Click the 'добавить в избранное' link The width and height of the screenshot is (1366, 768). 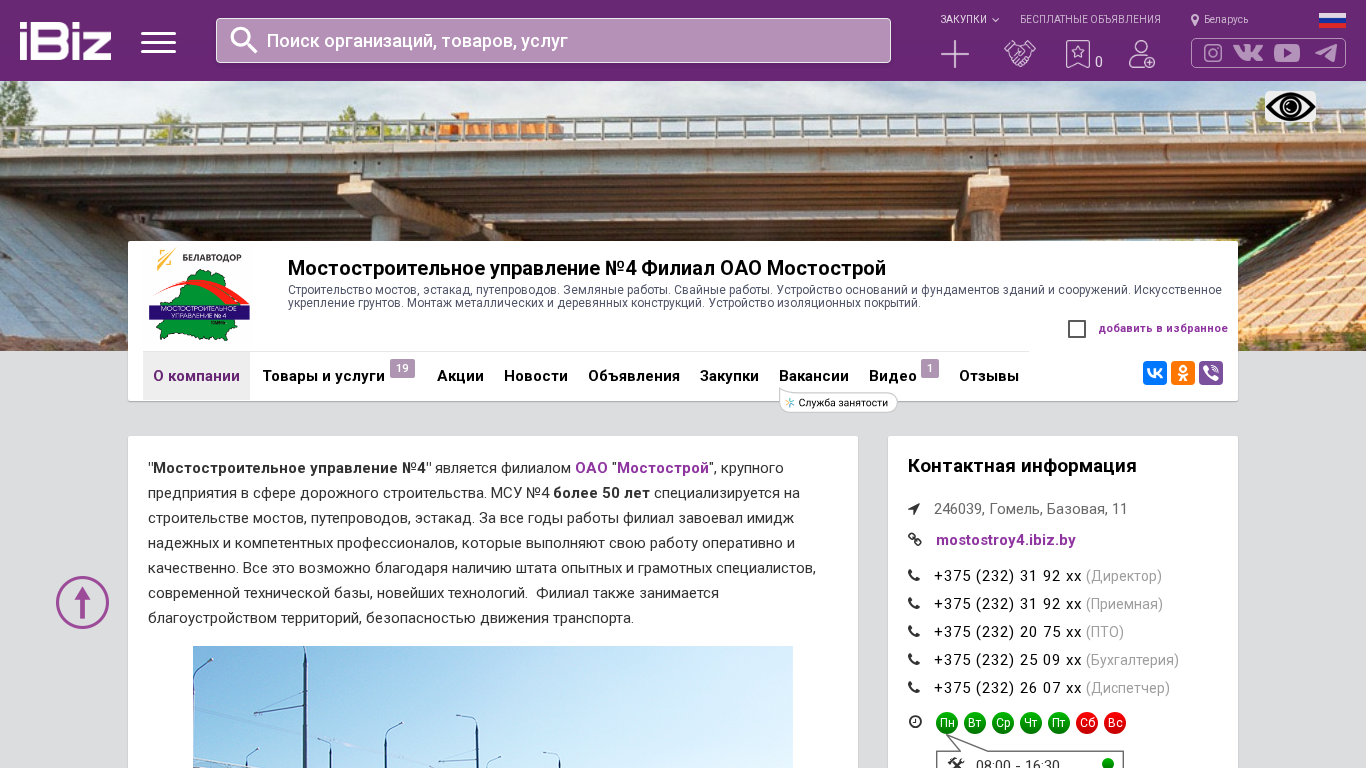pos(1163,328)
